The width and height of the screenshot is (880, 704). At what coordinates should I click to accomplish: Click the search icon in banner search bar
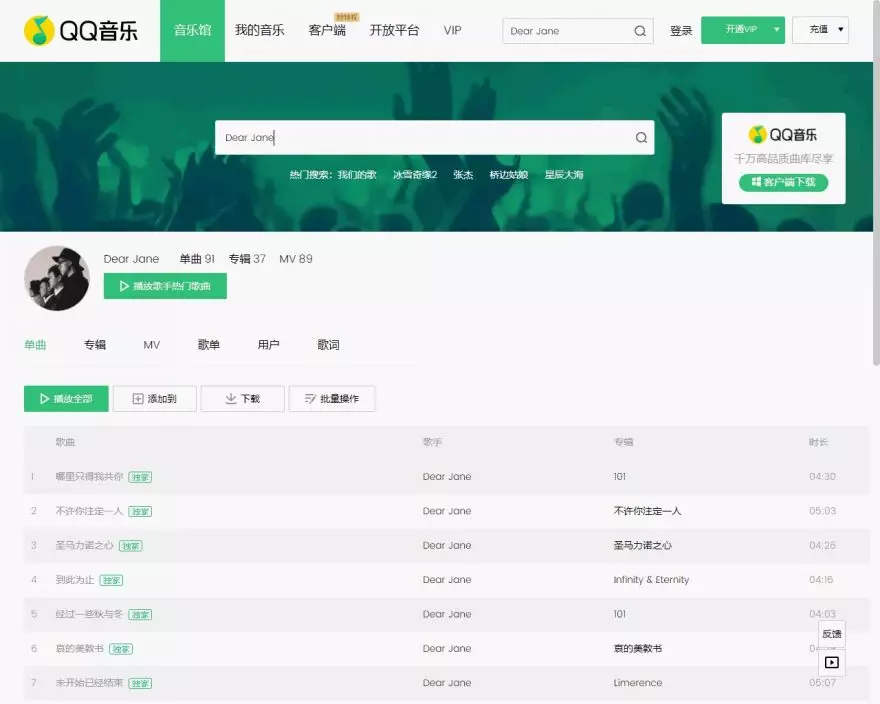point(641,138)
